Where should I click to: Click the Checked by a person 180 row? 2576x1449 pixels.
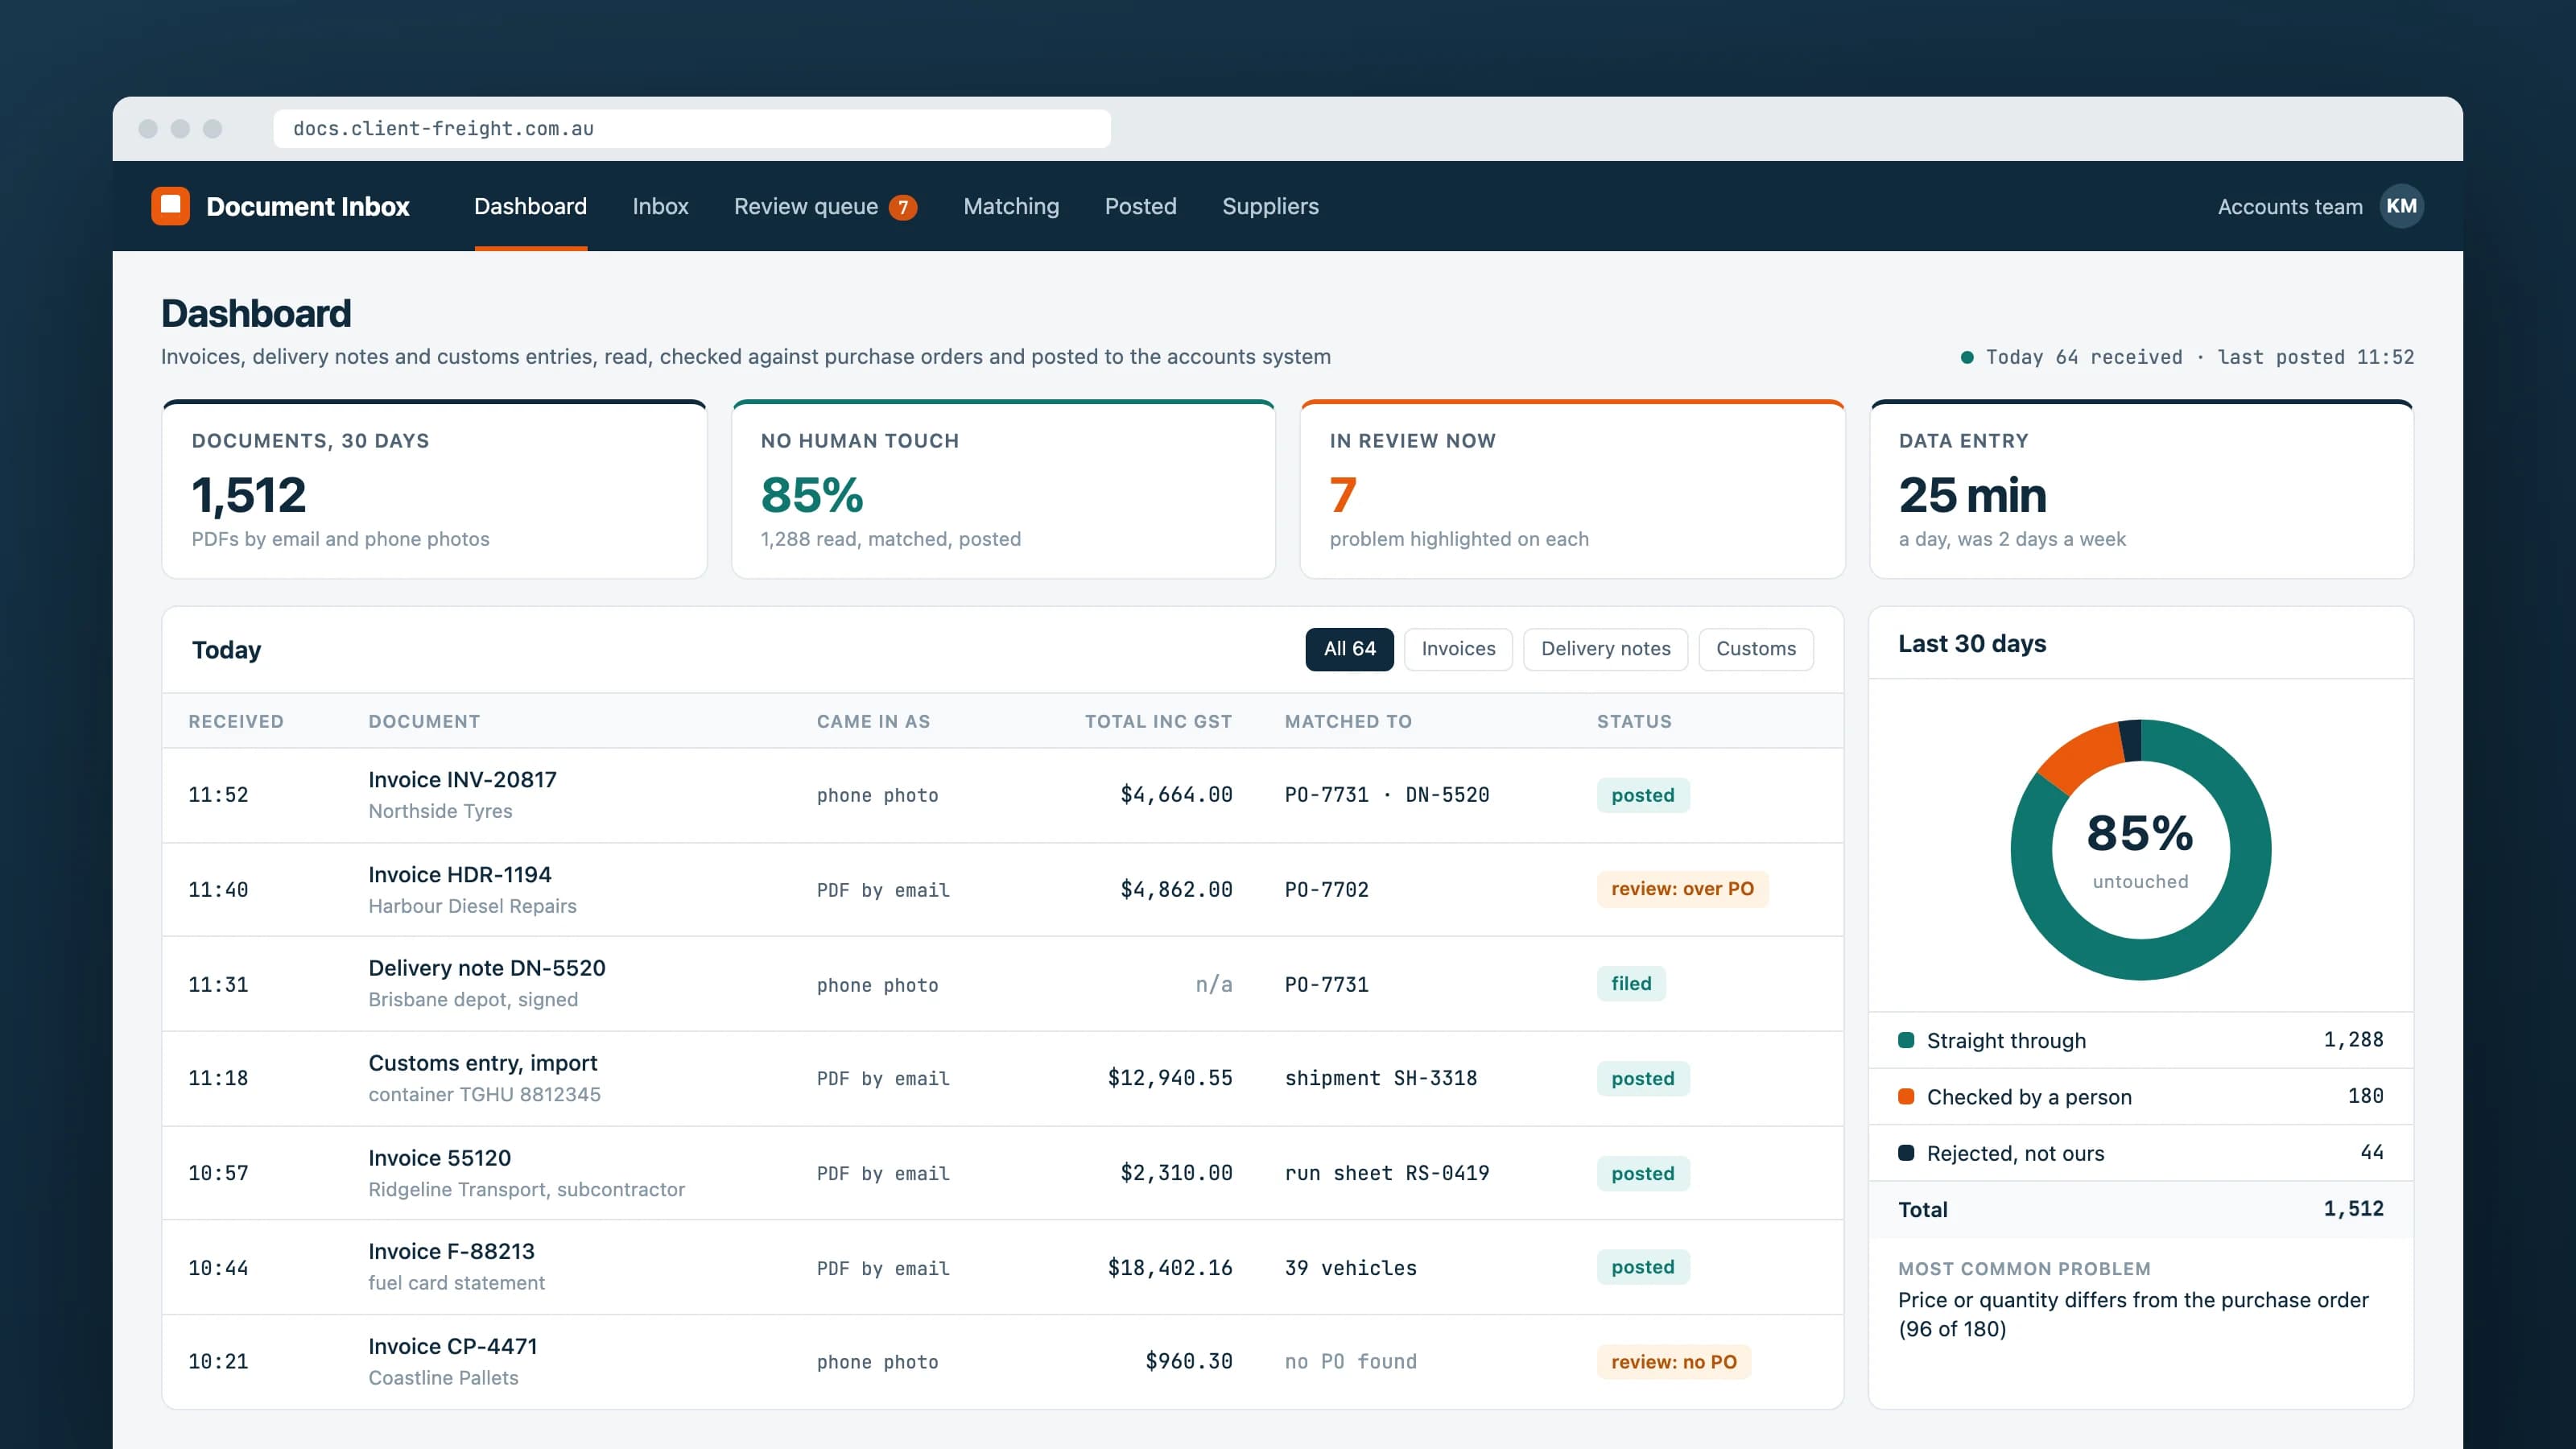coord(2140,1097)
